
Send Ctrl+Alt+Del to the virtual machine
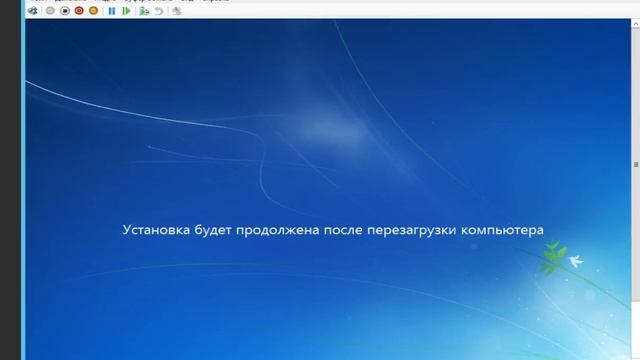click(x=33, y=11)
